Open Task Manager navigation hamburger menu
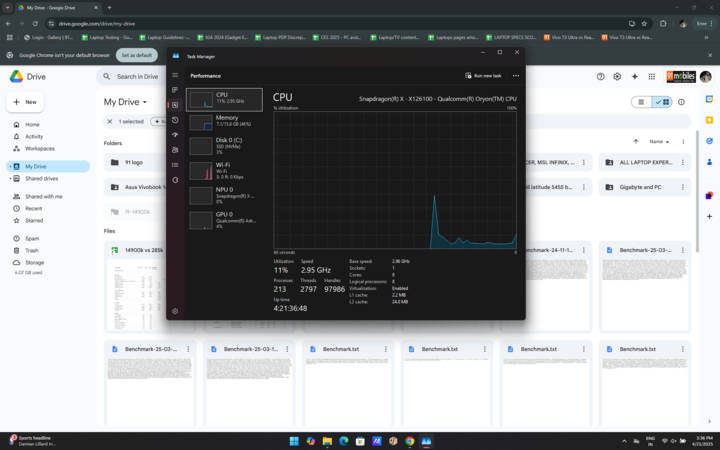Viewport: 720px width, 450px height. pos(175,75)
